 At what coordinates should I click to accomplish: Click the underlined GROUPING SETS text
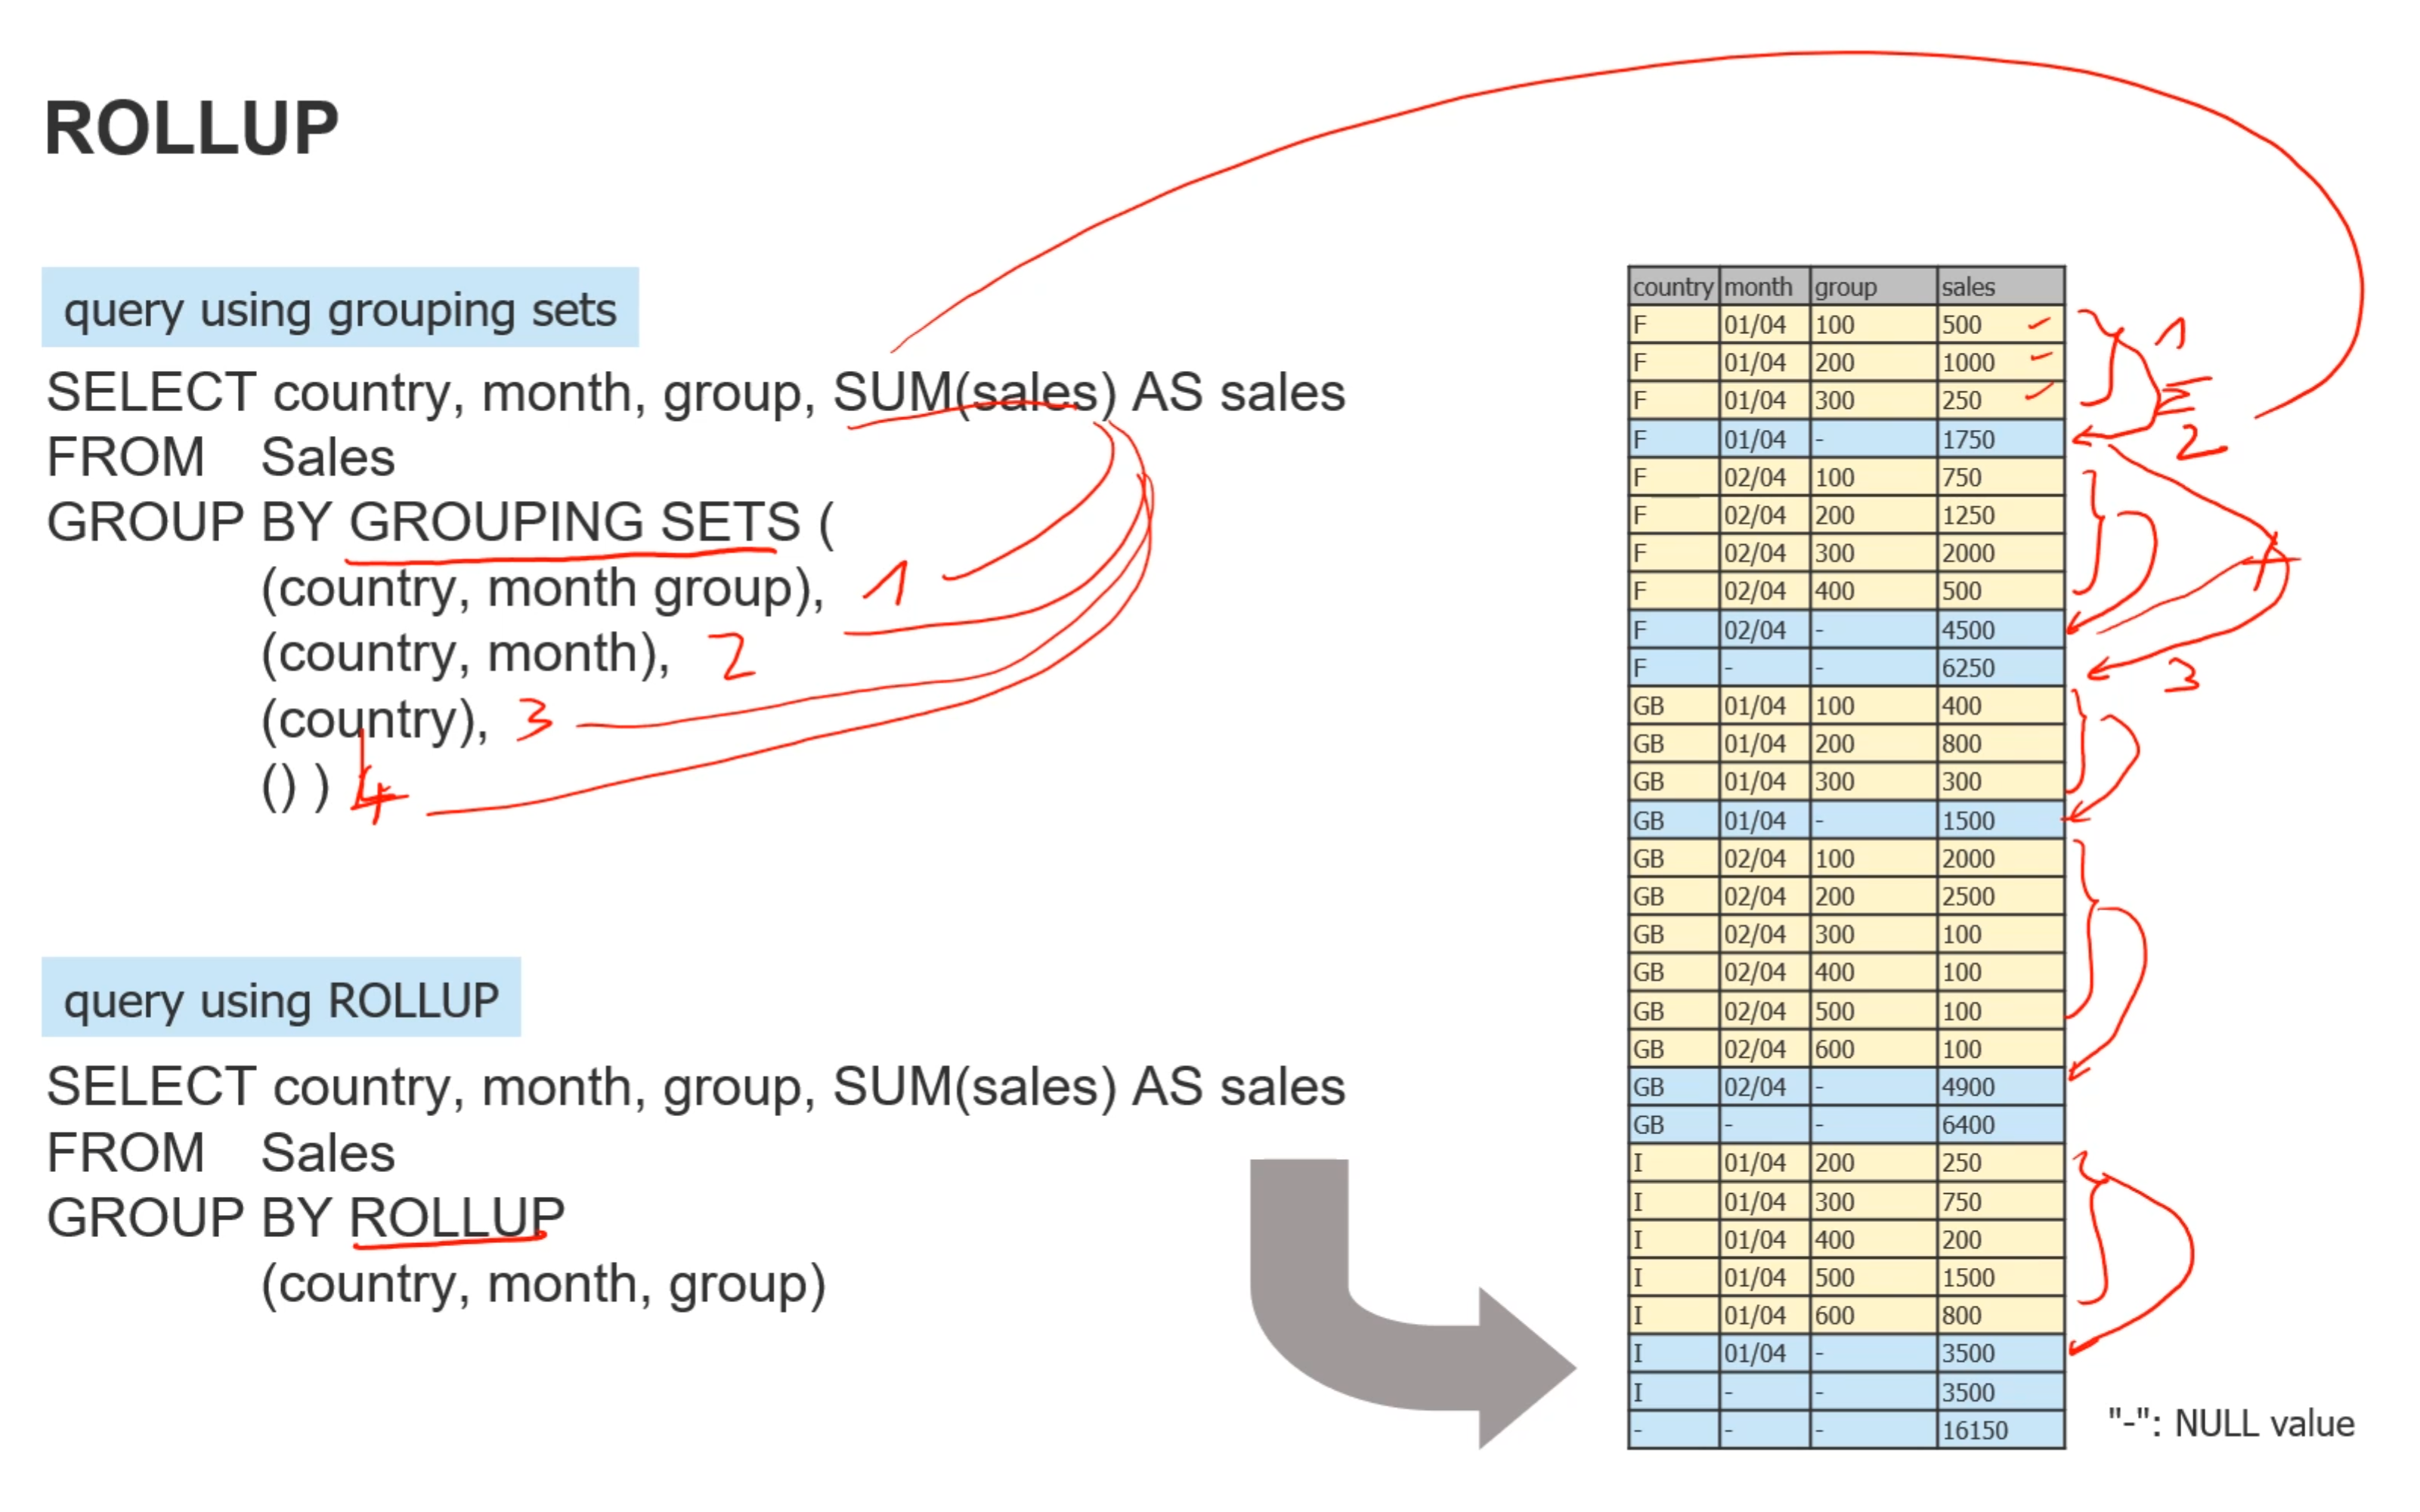574,522
